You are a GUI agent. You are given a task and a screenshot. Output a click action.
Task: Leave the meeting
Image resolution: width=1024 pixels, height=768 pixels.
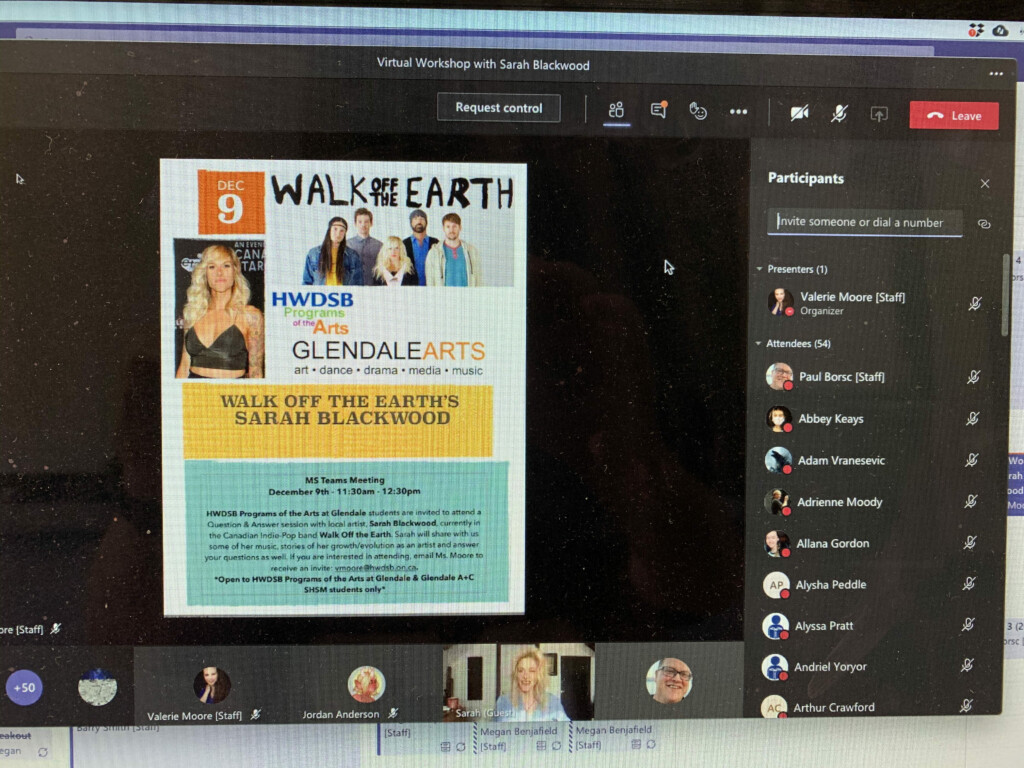pos(953,116)
